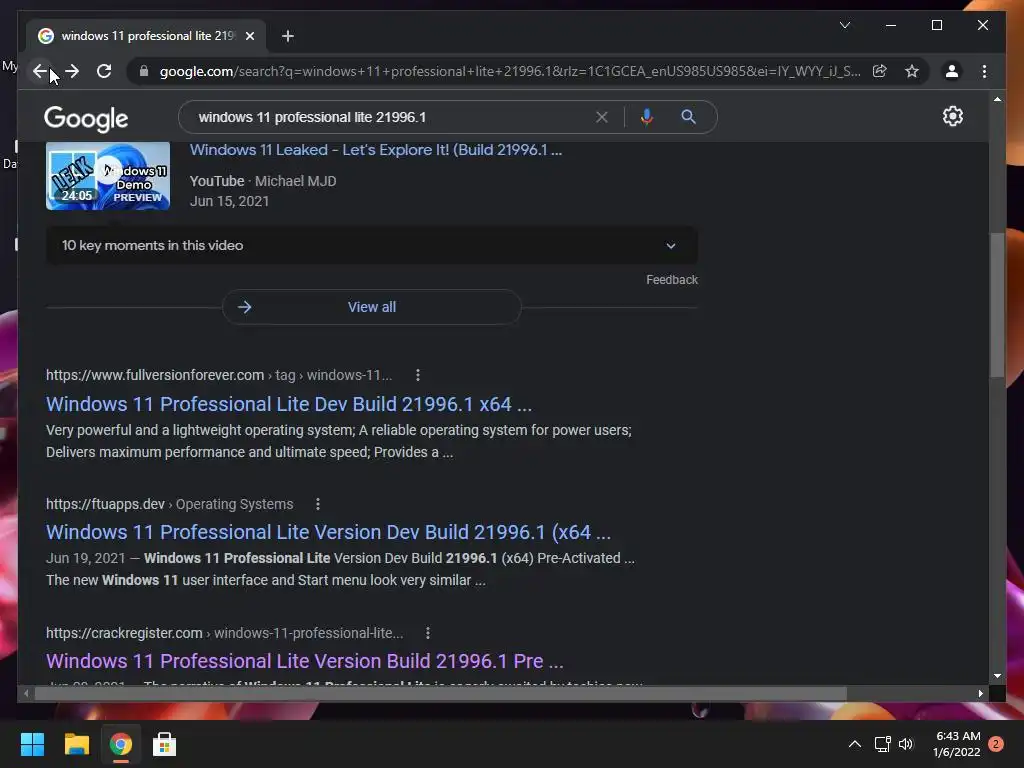This screenshot has width=1024, height=768.
Task: Click the fullversionforever.com URL breadcrumb
Action: (219, 375)
